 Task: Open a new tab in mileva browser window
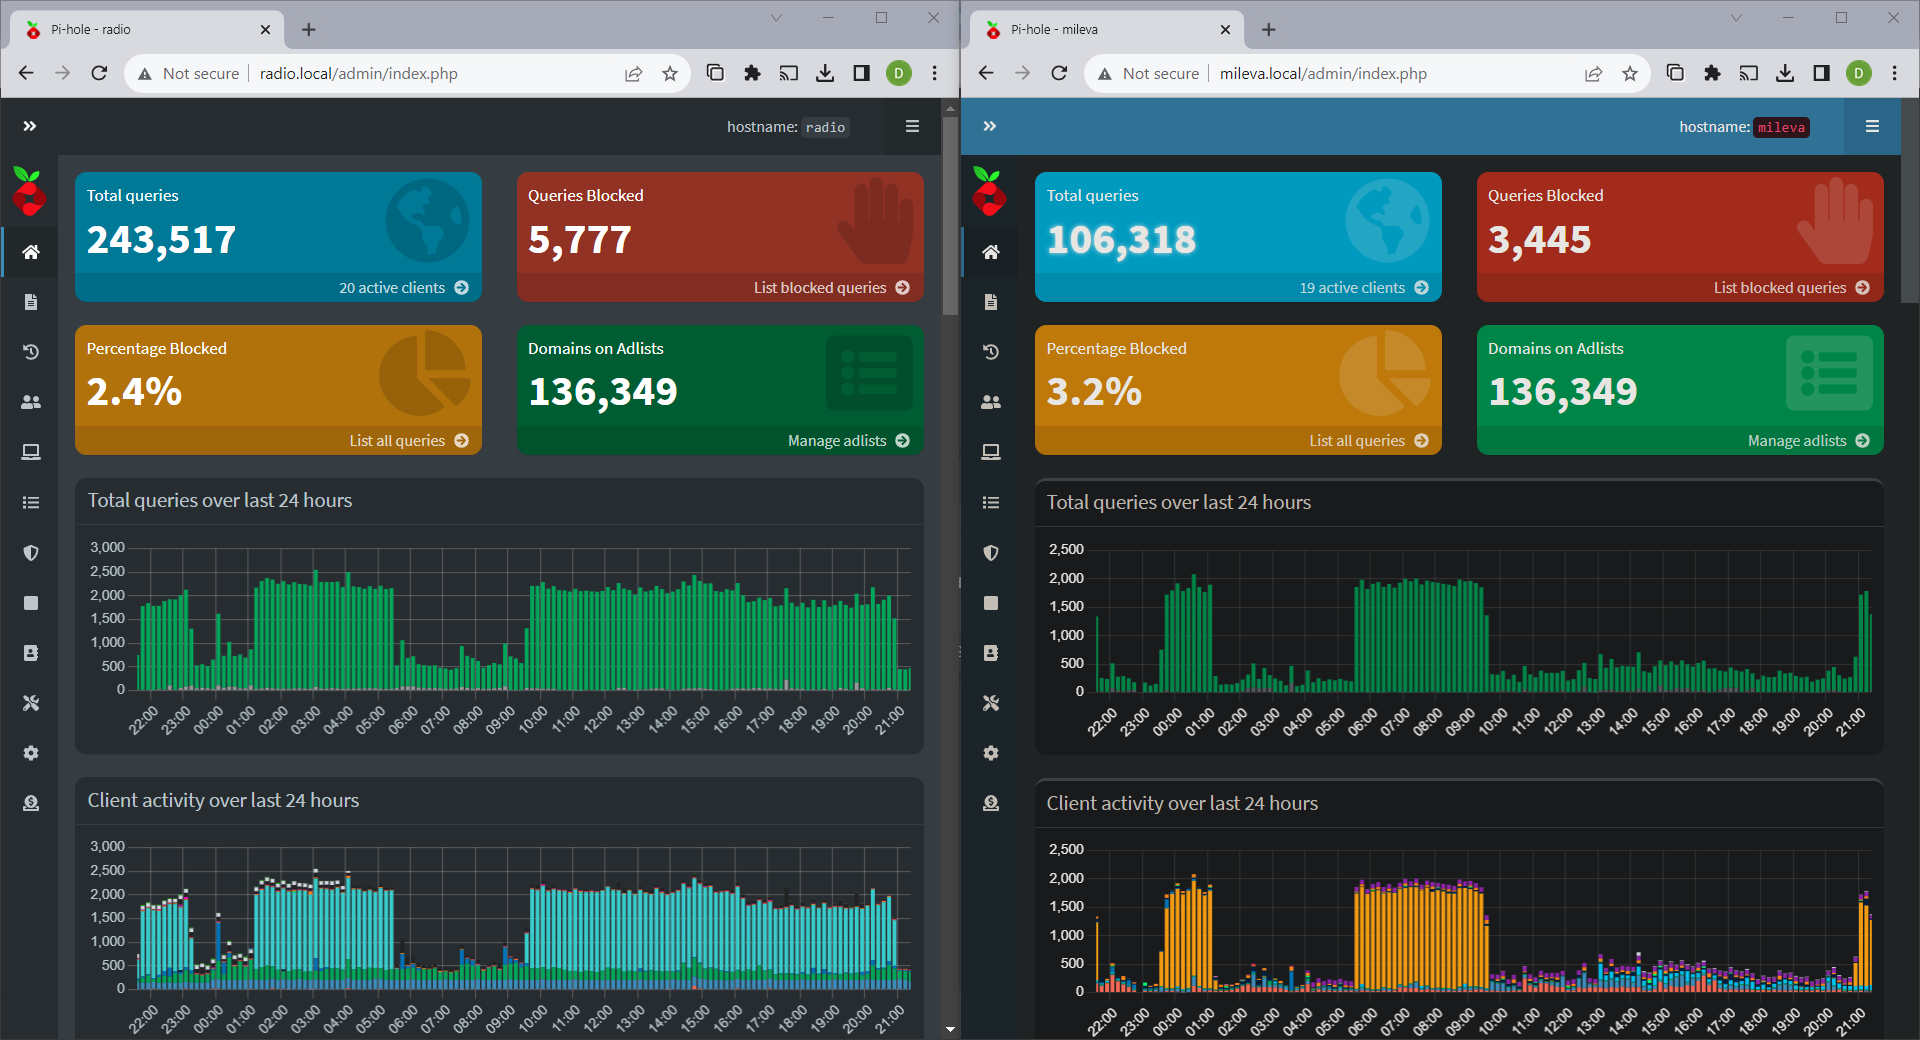[x=1269, y=30]
